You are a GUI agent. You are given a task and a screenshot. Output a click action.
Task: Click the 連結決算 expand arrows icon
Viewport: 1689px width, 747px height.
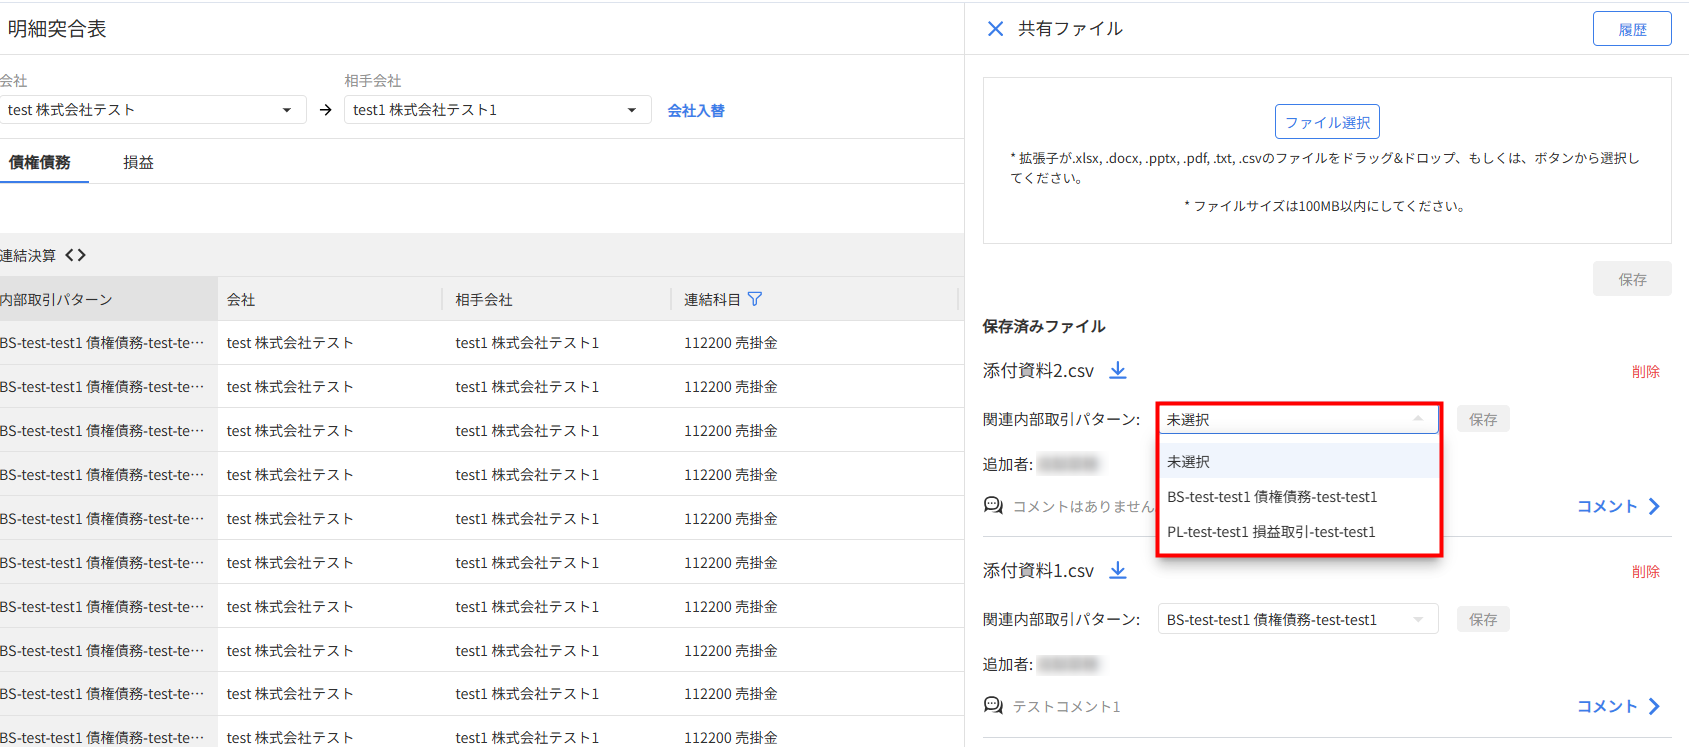click(75, 256)
